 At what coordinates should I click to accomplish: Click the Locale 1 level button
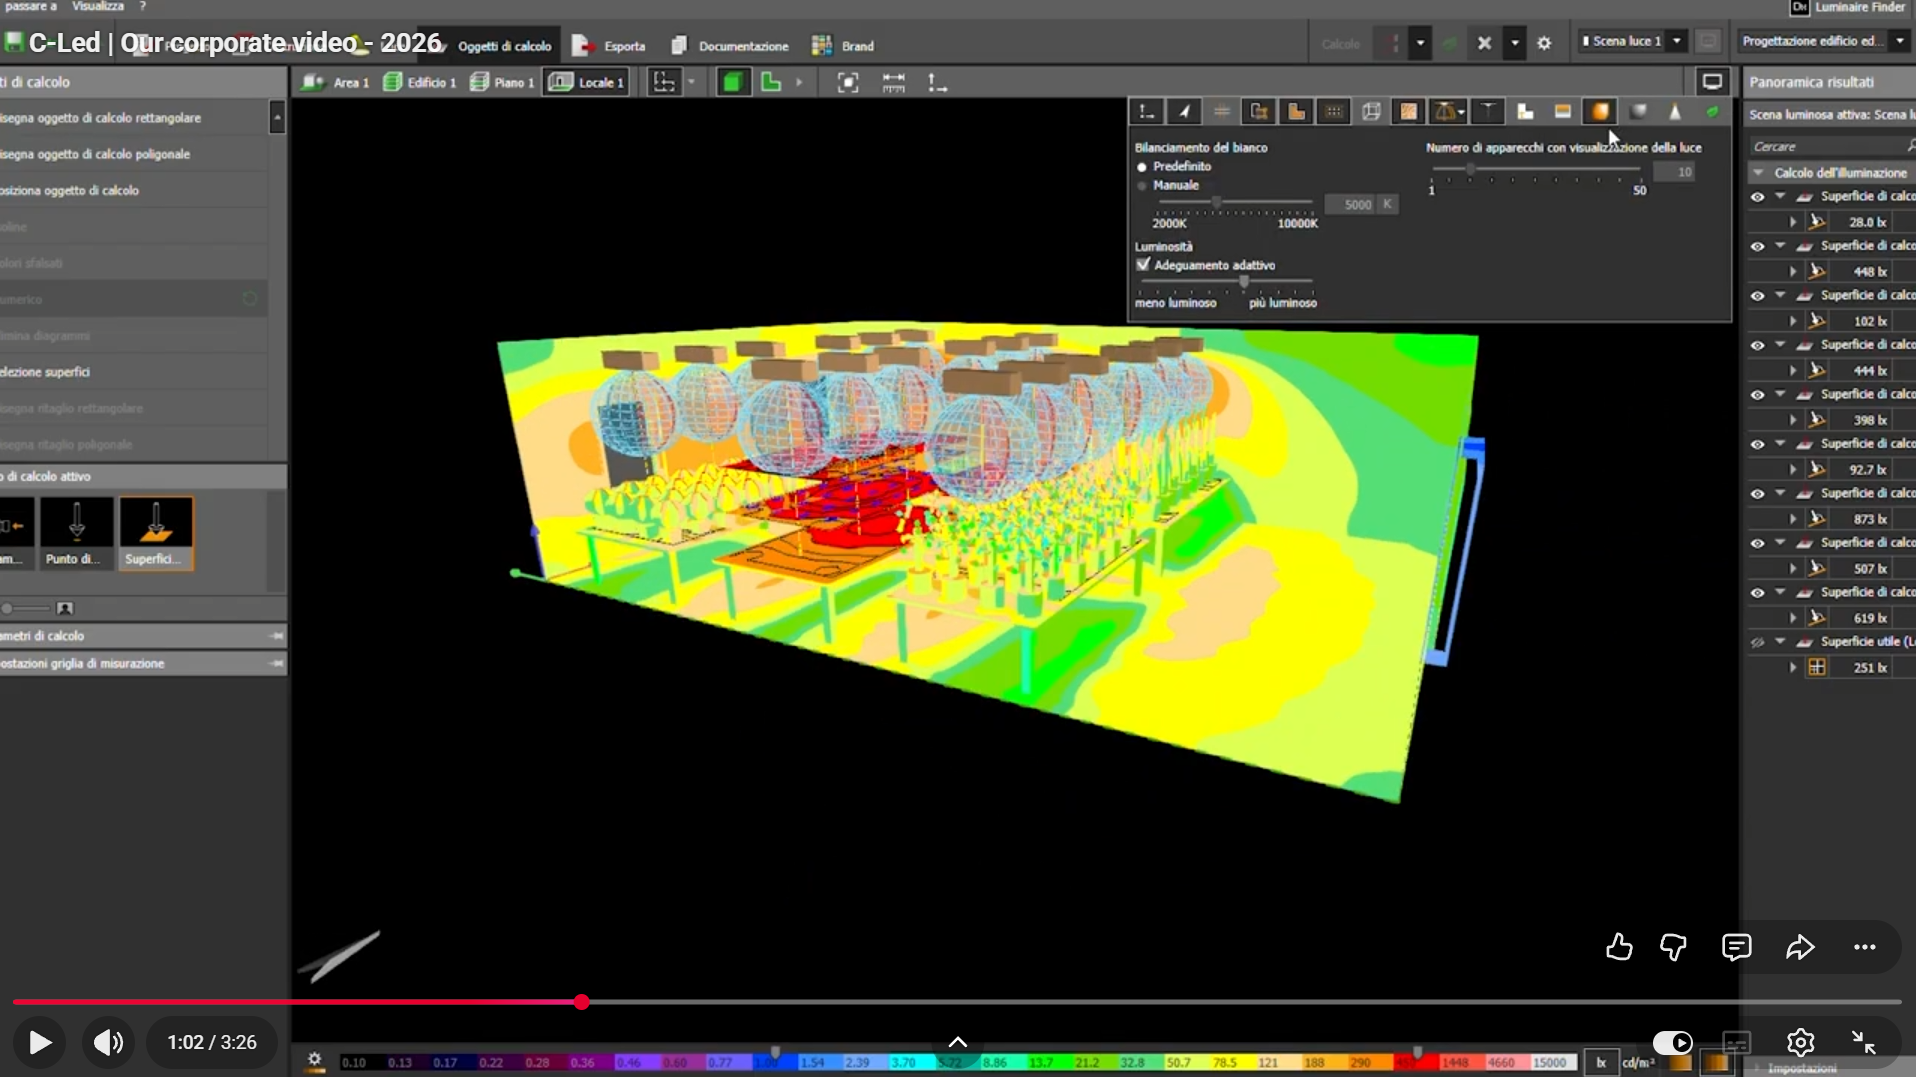[x=587, y=82]
